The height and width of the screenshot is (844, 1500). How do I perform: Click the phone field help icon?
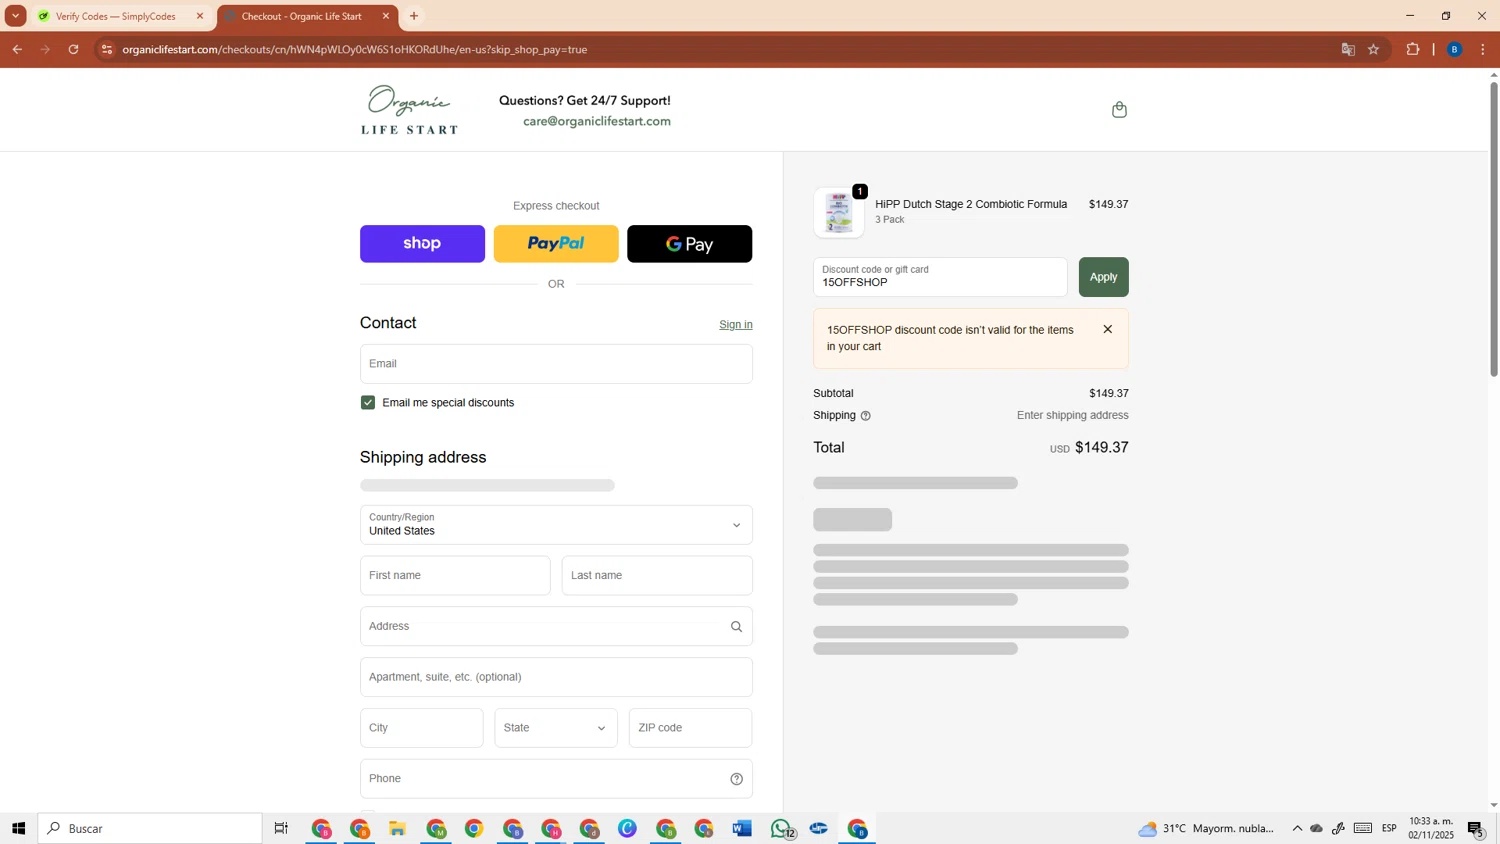[x=736, y=779]
